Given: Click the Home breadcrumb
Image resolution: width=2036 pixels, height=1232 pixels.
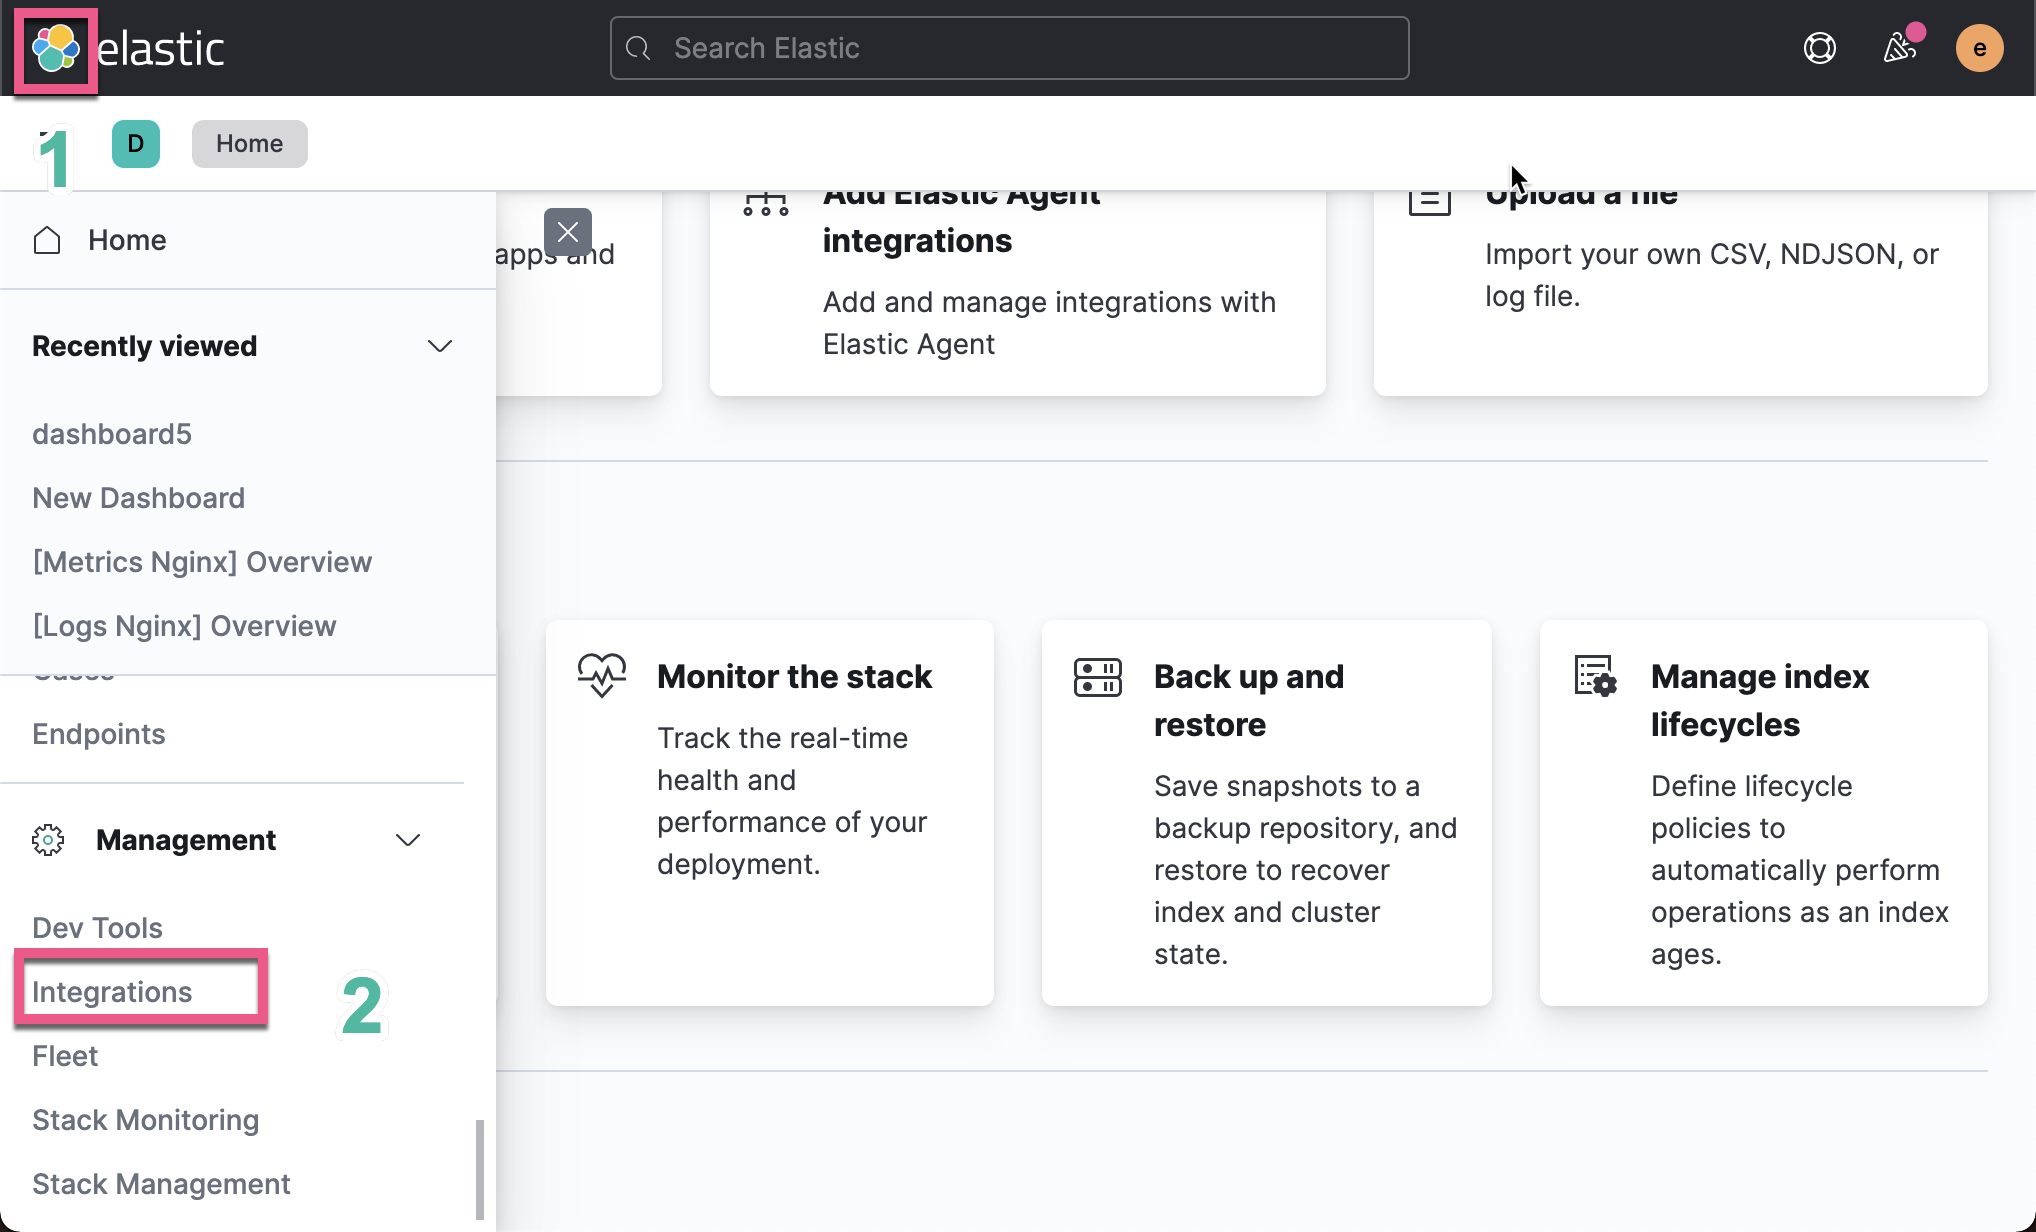Looking at the screenshot, I should [x=249, y=144].
